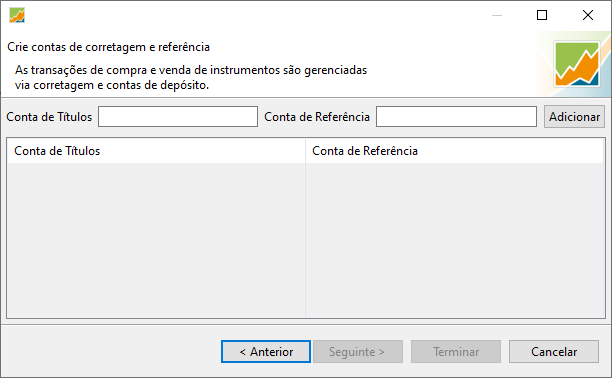The image size is (612, 378).
Task: Click the column divider between table headers
Action: point(305,151)
